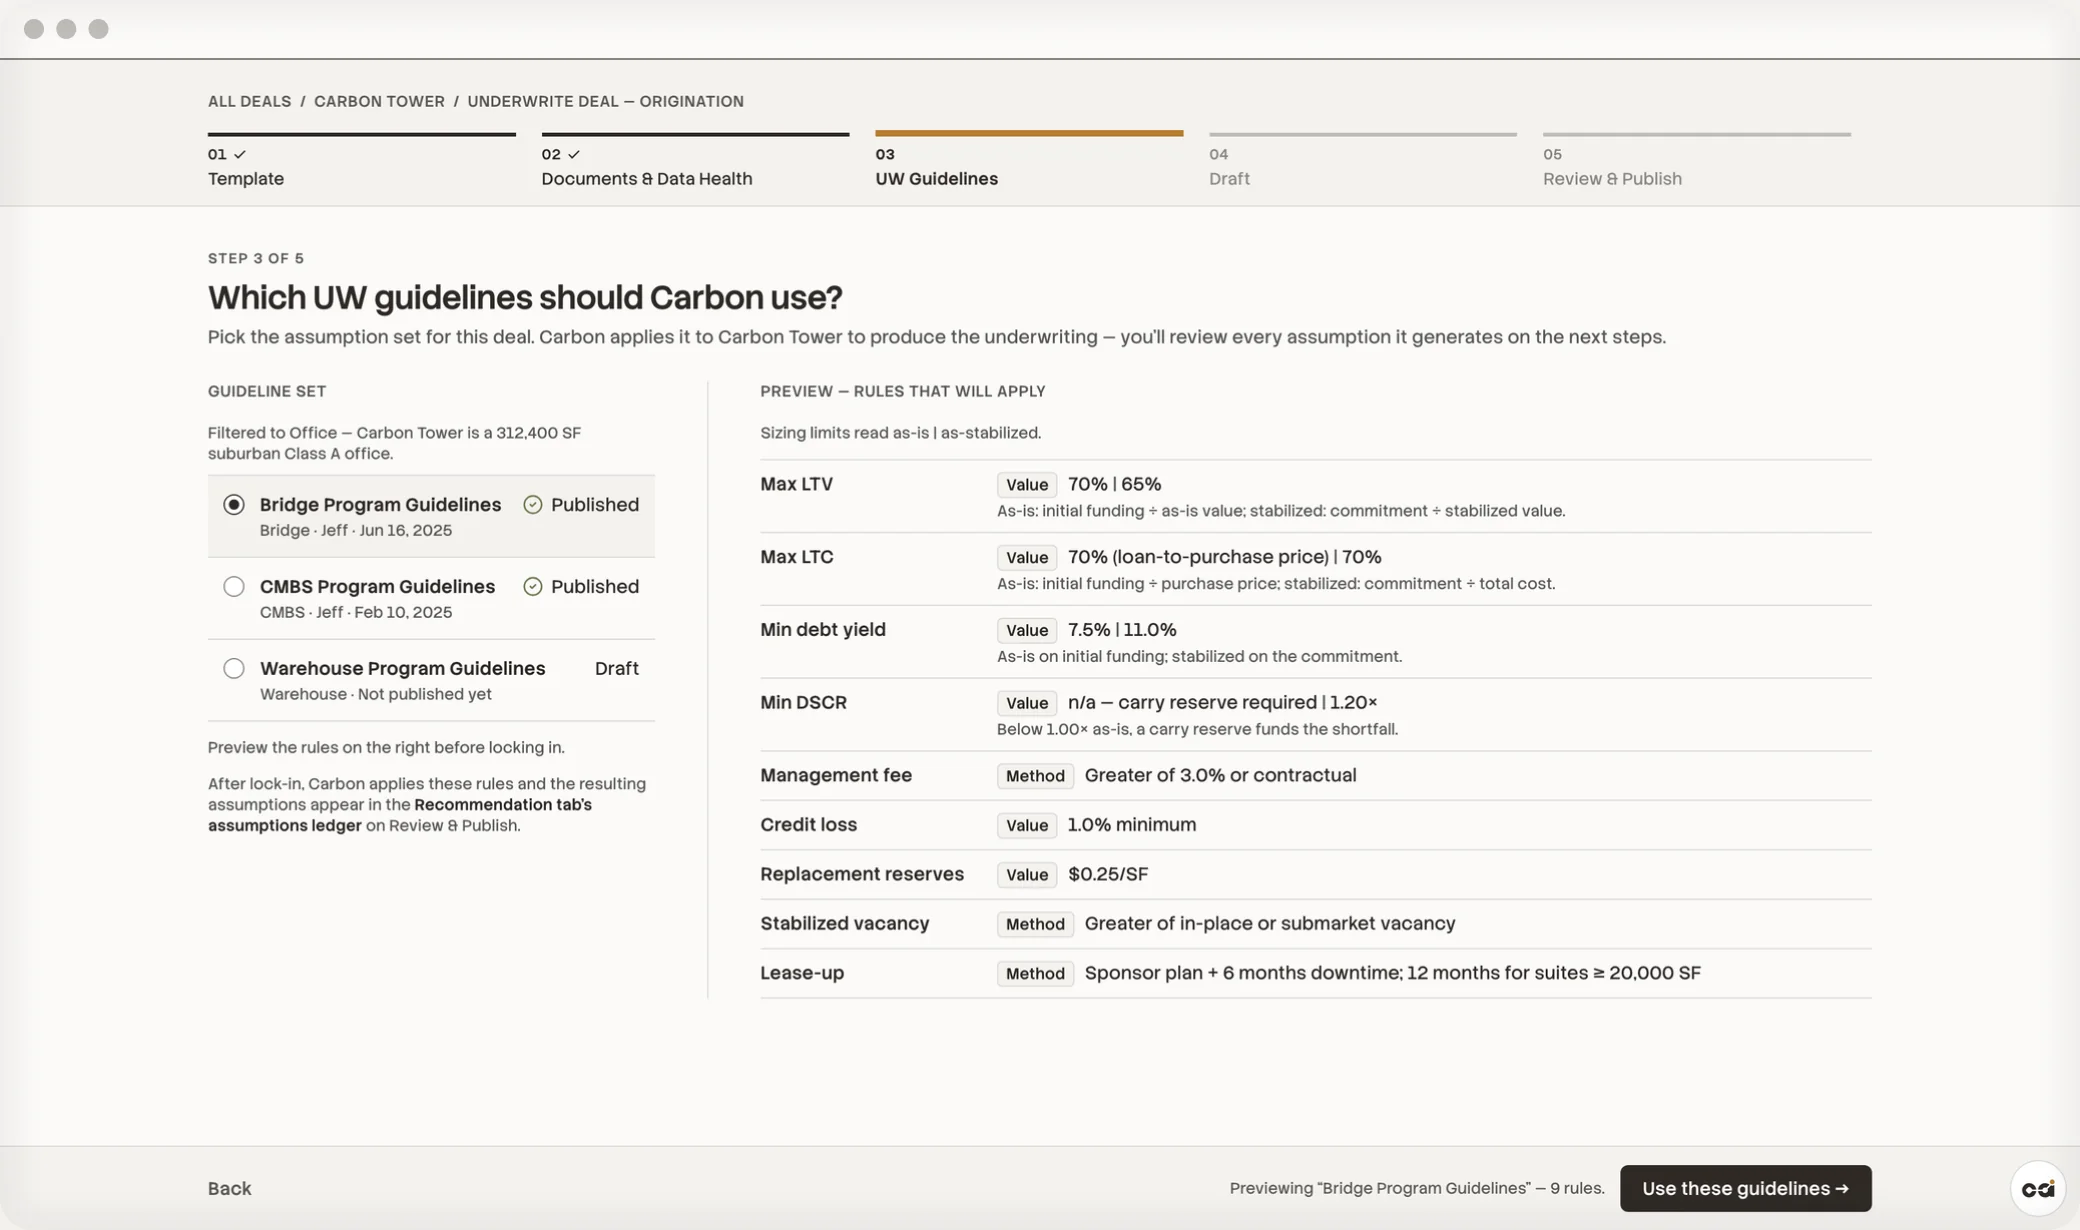
Task: Click the checkmark on step 02
Action: (574, 154)
